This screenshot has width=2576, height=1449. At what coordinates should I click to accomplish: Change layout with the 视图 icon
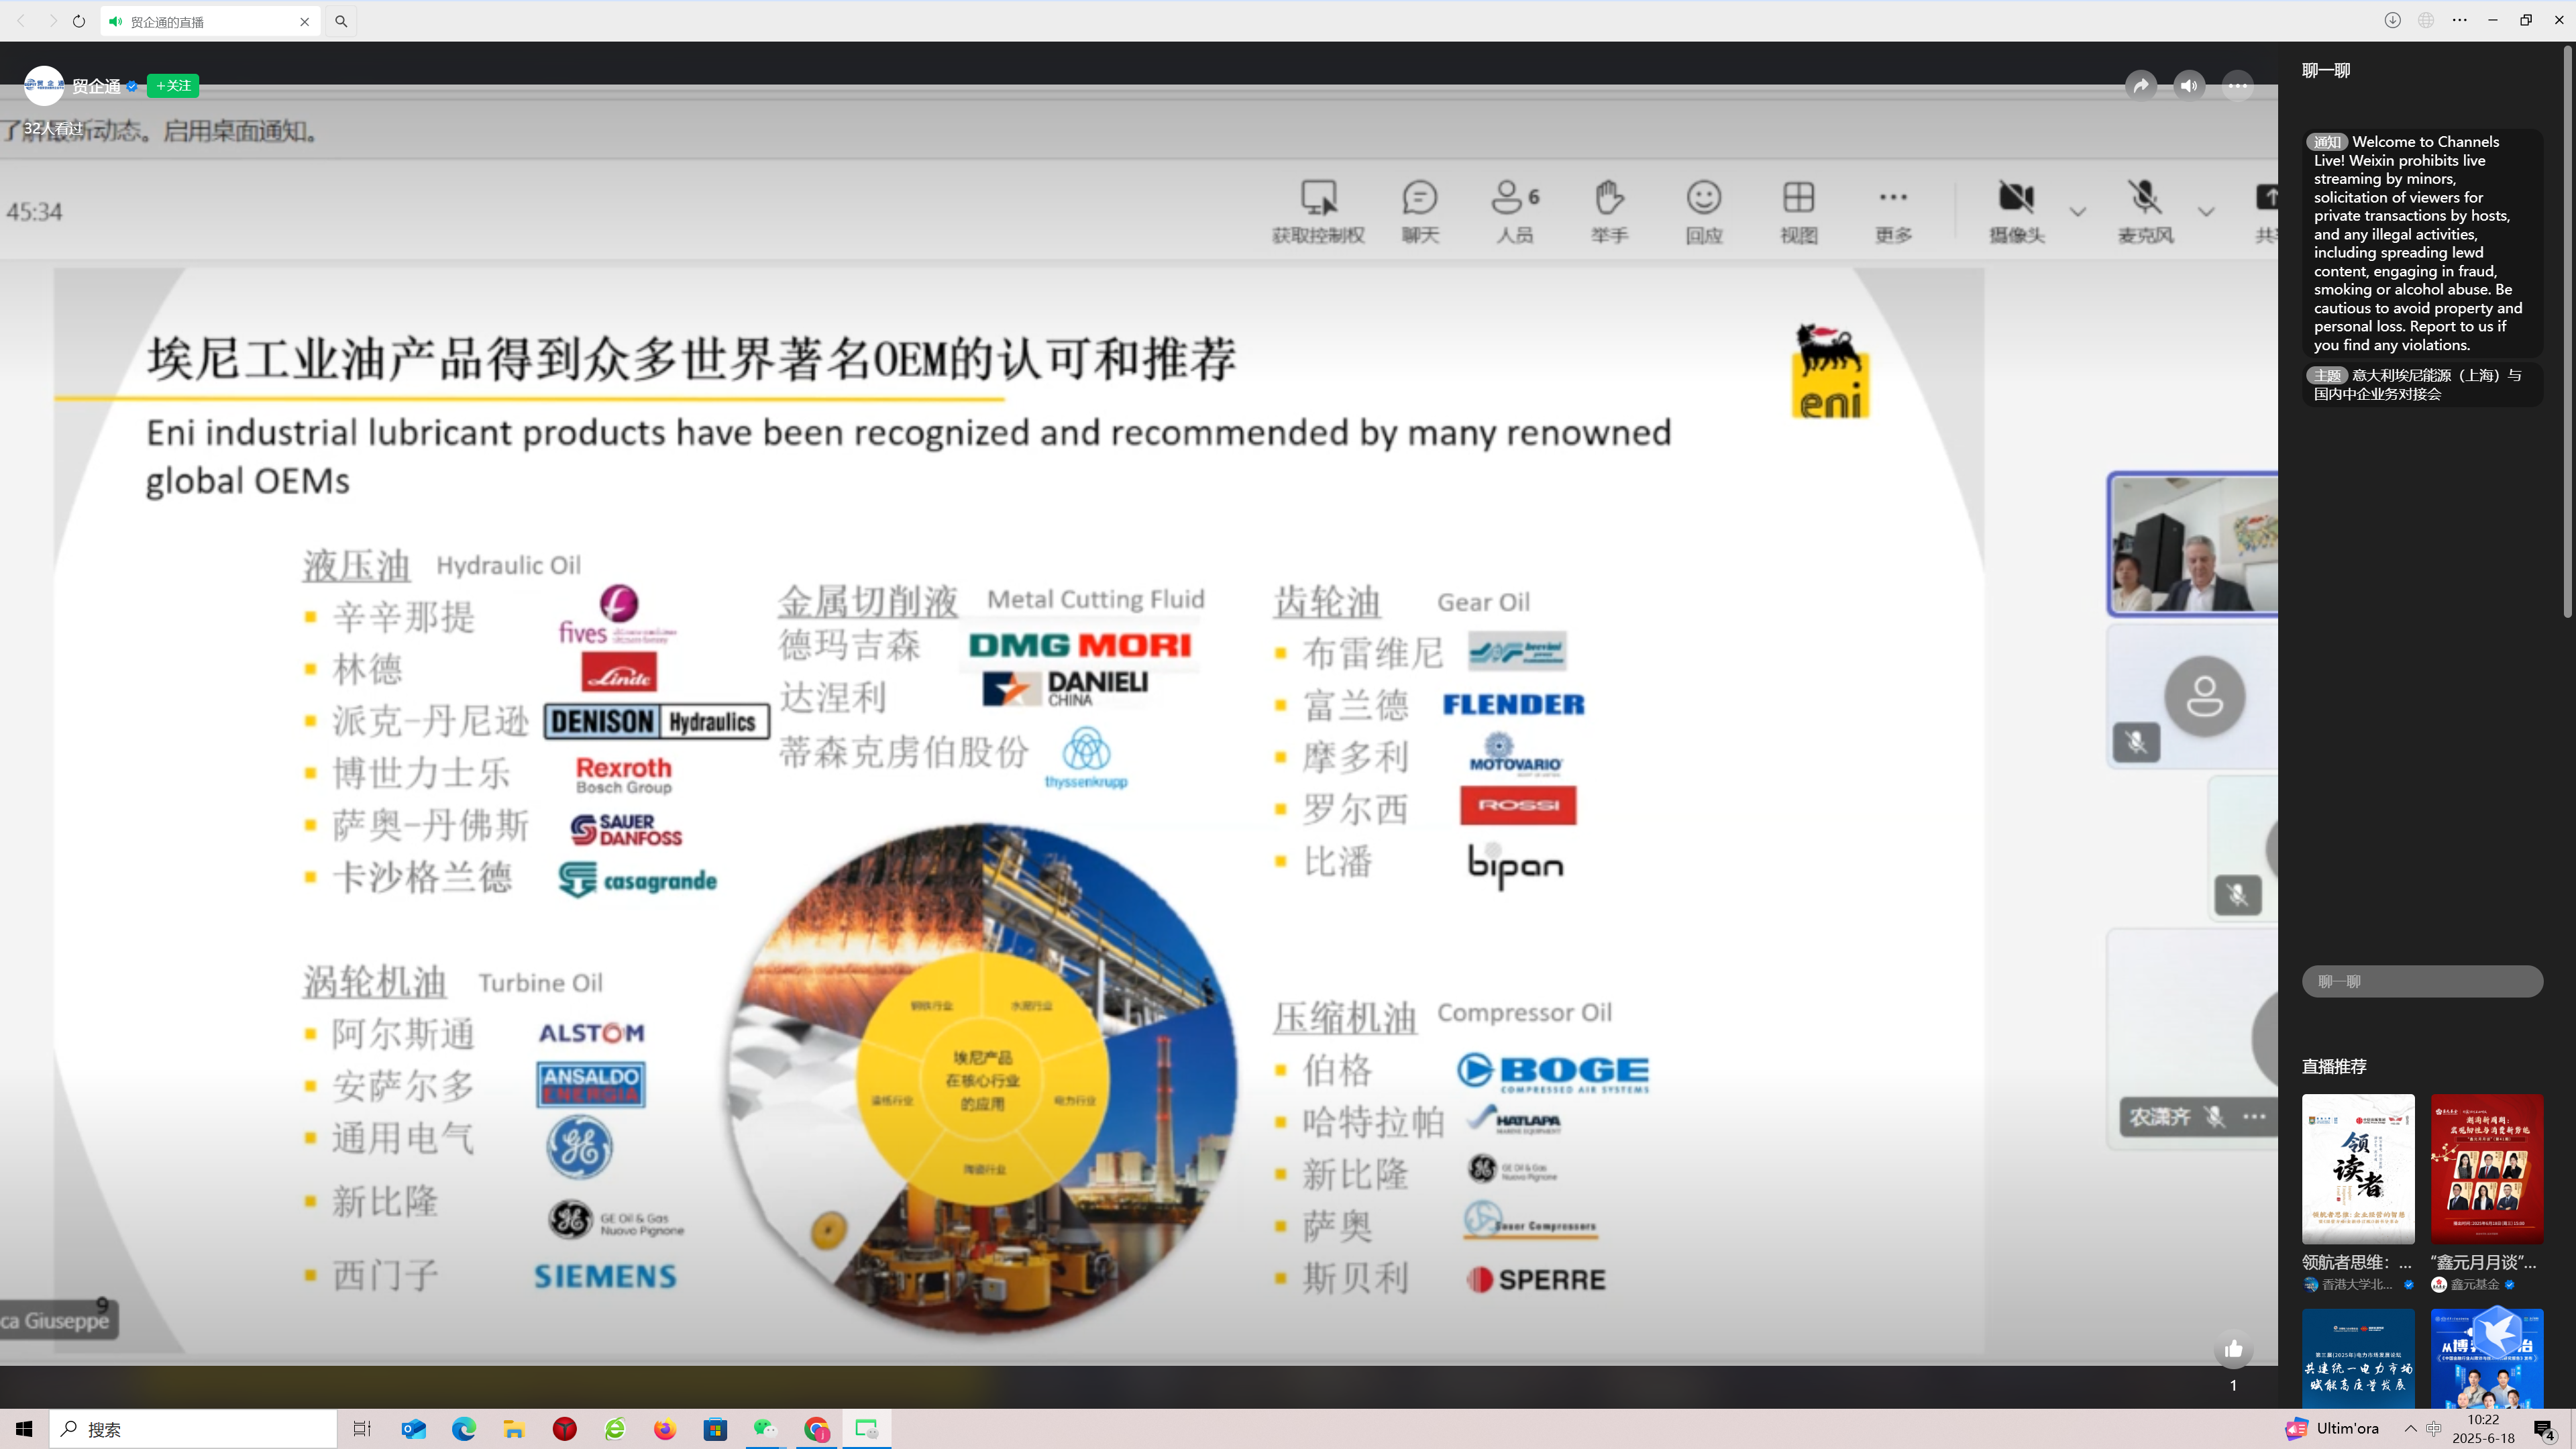[1797, 210]
